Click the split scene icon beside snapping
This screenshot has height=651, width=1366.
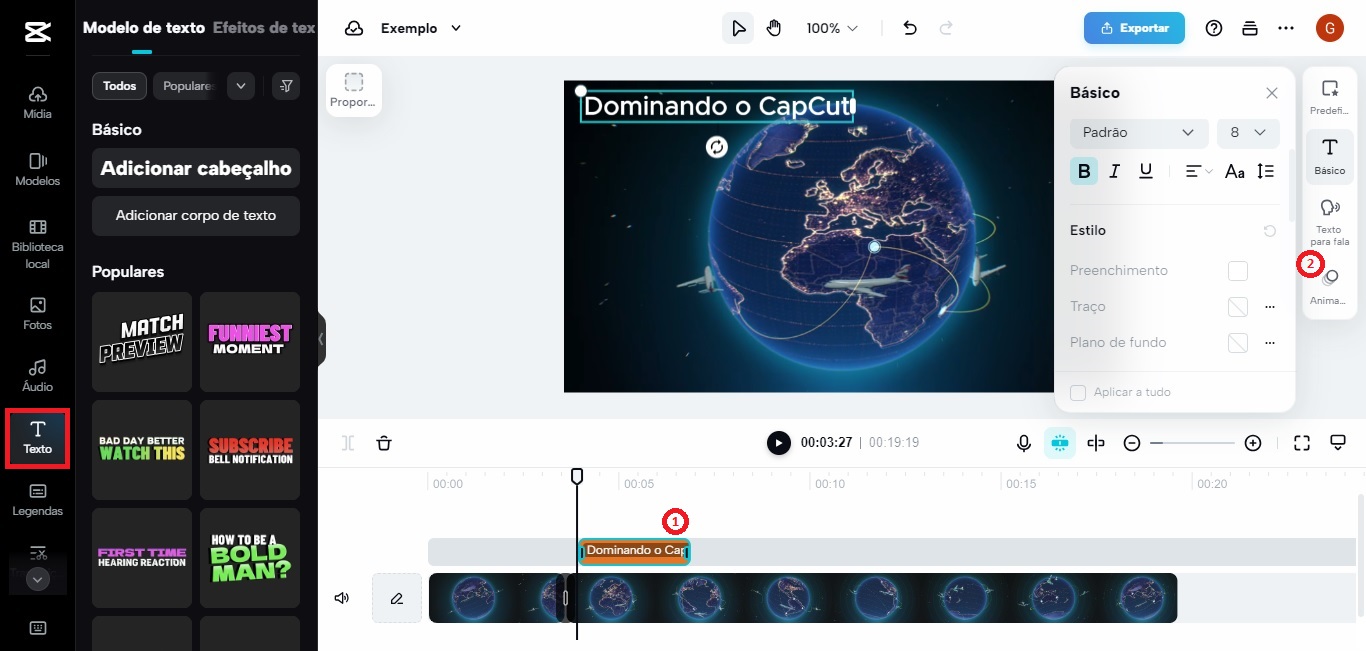click(1096, 443)
